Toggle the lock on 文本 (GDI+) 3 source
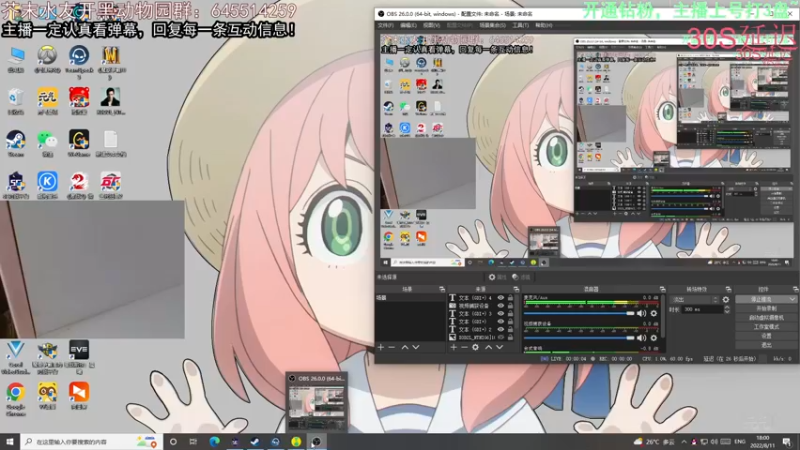 click(x=510, y=314)
